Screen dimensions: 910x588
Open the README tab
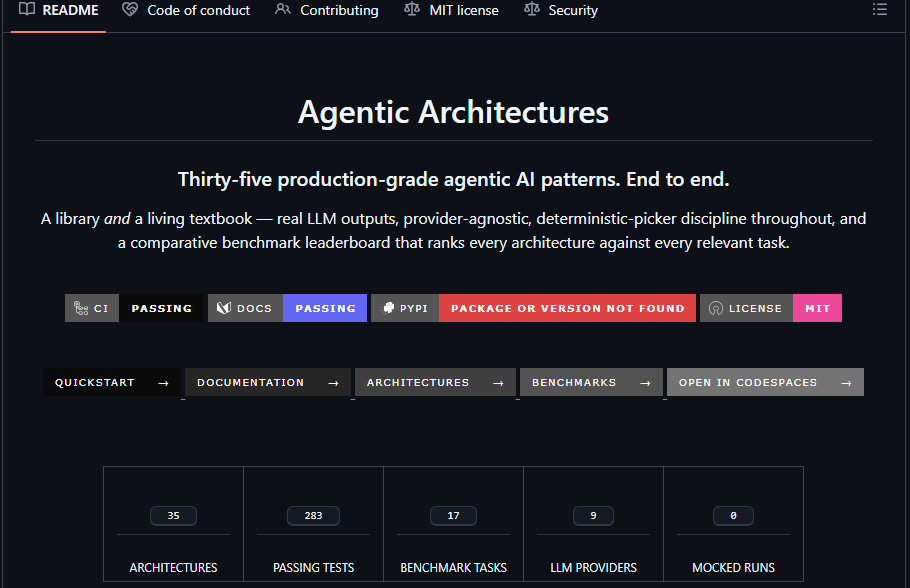pos(59,10)
